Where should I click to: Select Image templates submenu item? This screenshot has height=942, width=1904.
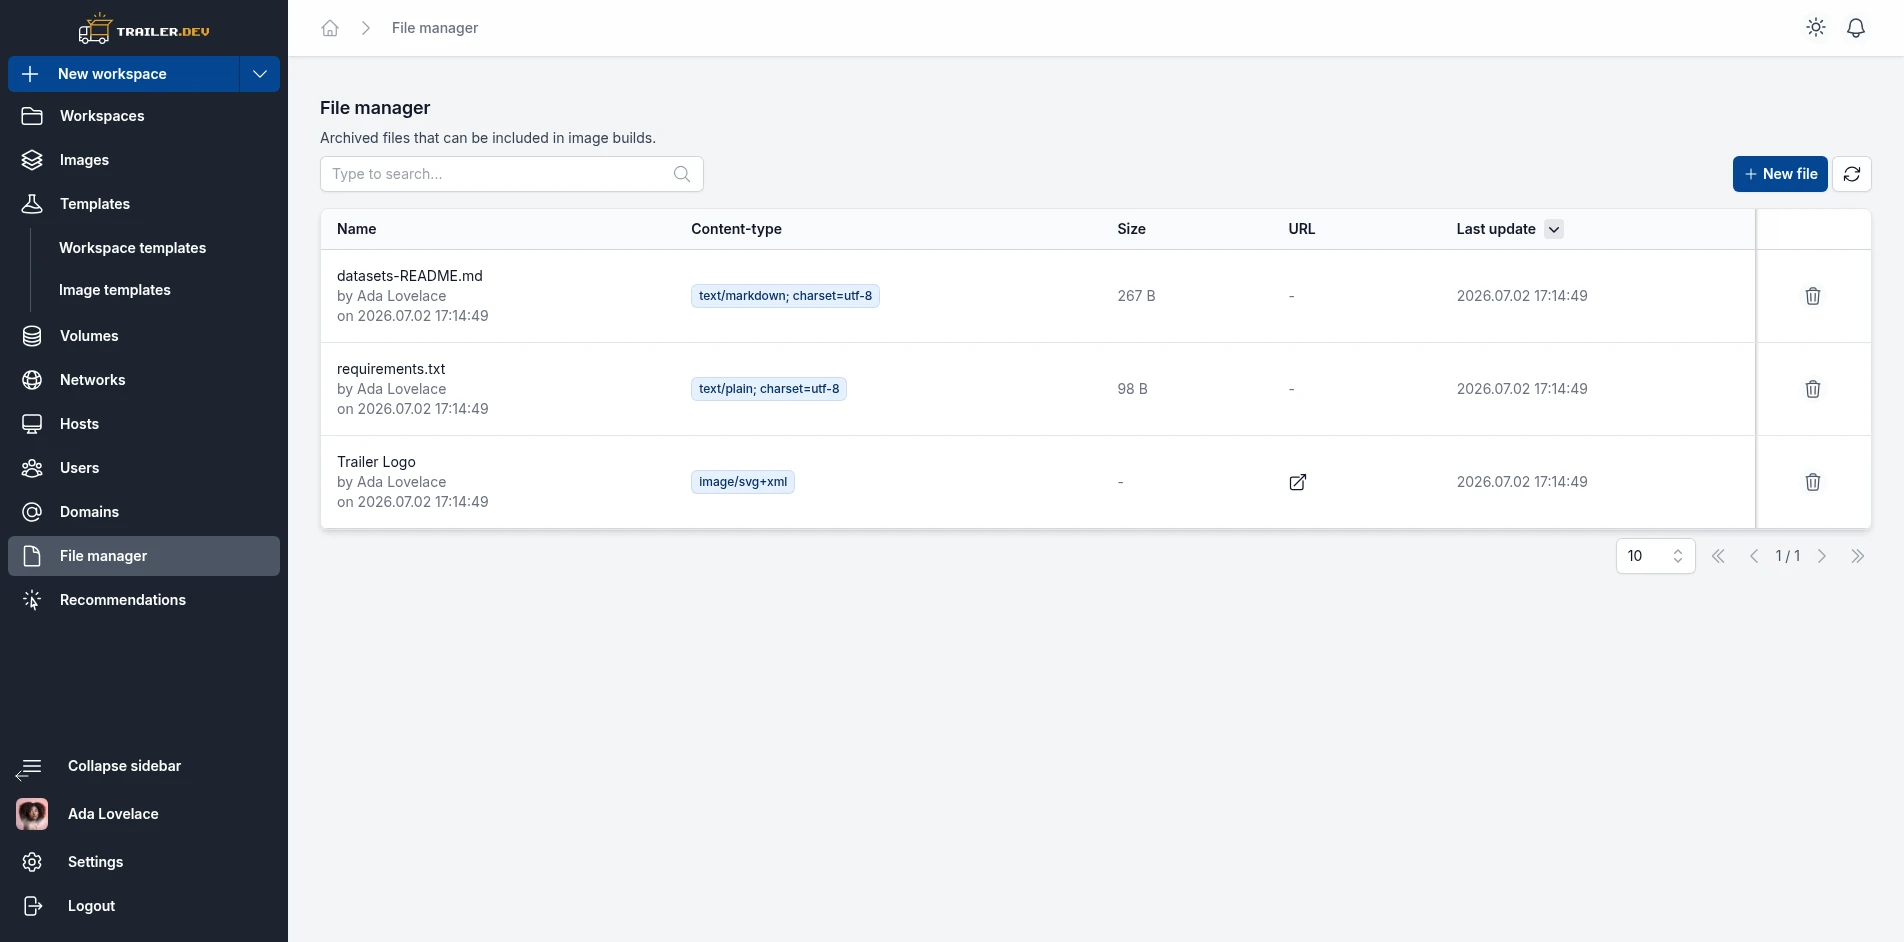tap(115, 290)
